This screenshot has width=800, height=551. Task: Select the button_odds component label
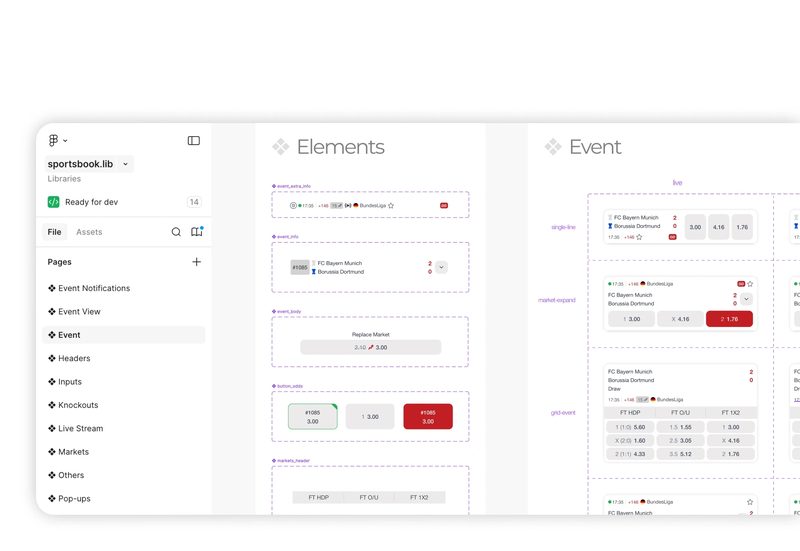pyautogui.click(x=287, y=386)
